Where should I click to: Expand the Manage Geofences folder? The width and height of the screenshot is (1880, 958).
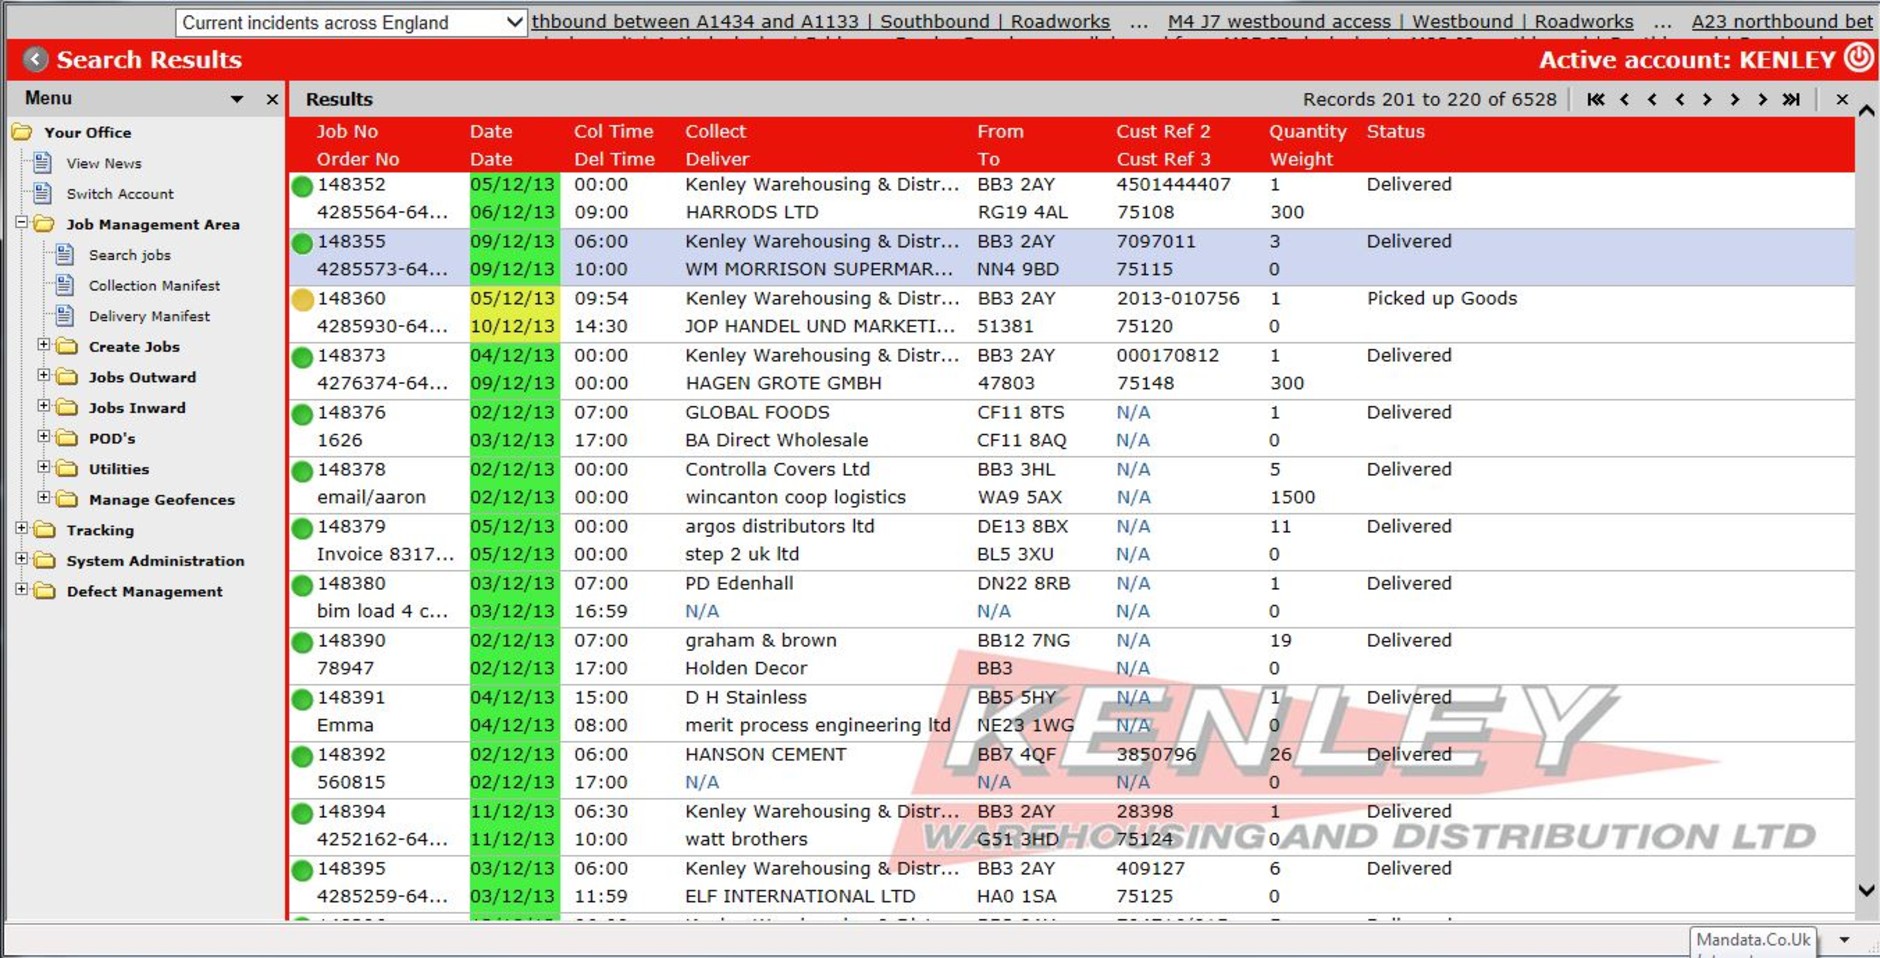click(x=44, y=498)
